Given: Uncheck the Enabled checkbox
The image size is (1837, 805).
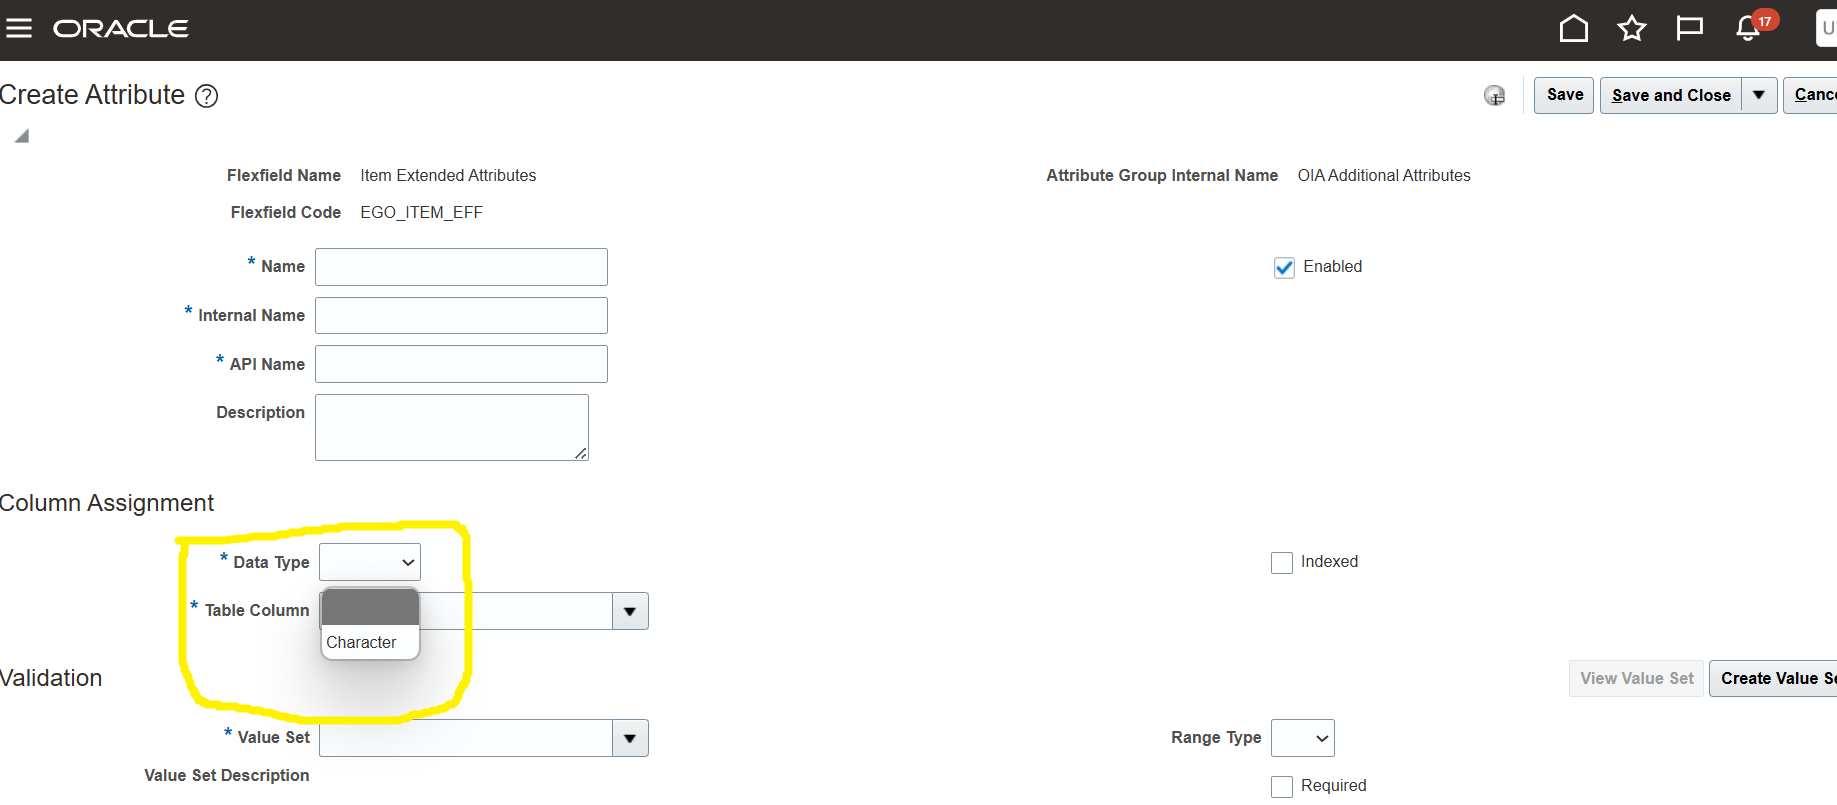Looking at the screenshot, I should 1284,267.
